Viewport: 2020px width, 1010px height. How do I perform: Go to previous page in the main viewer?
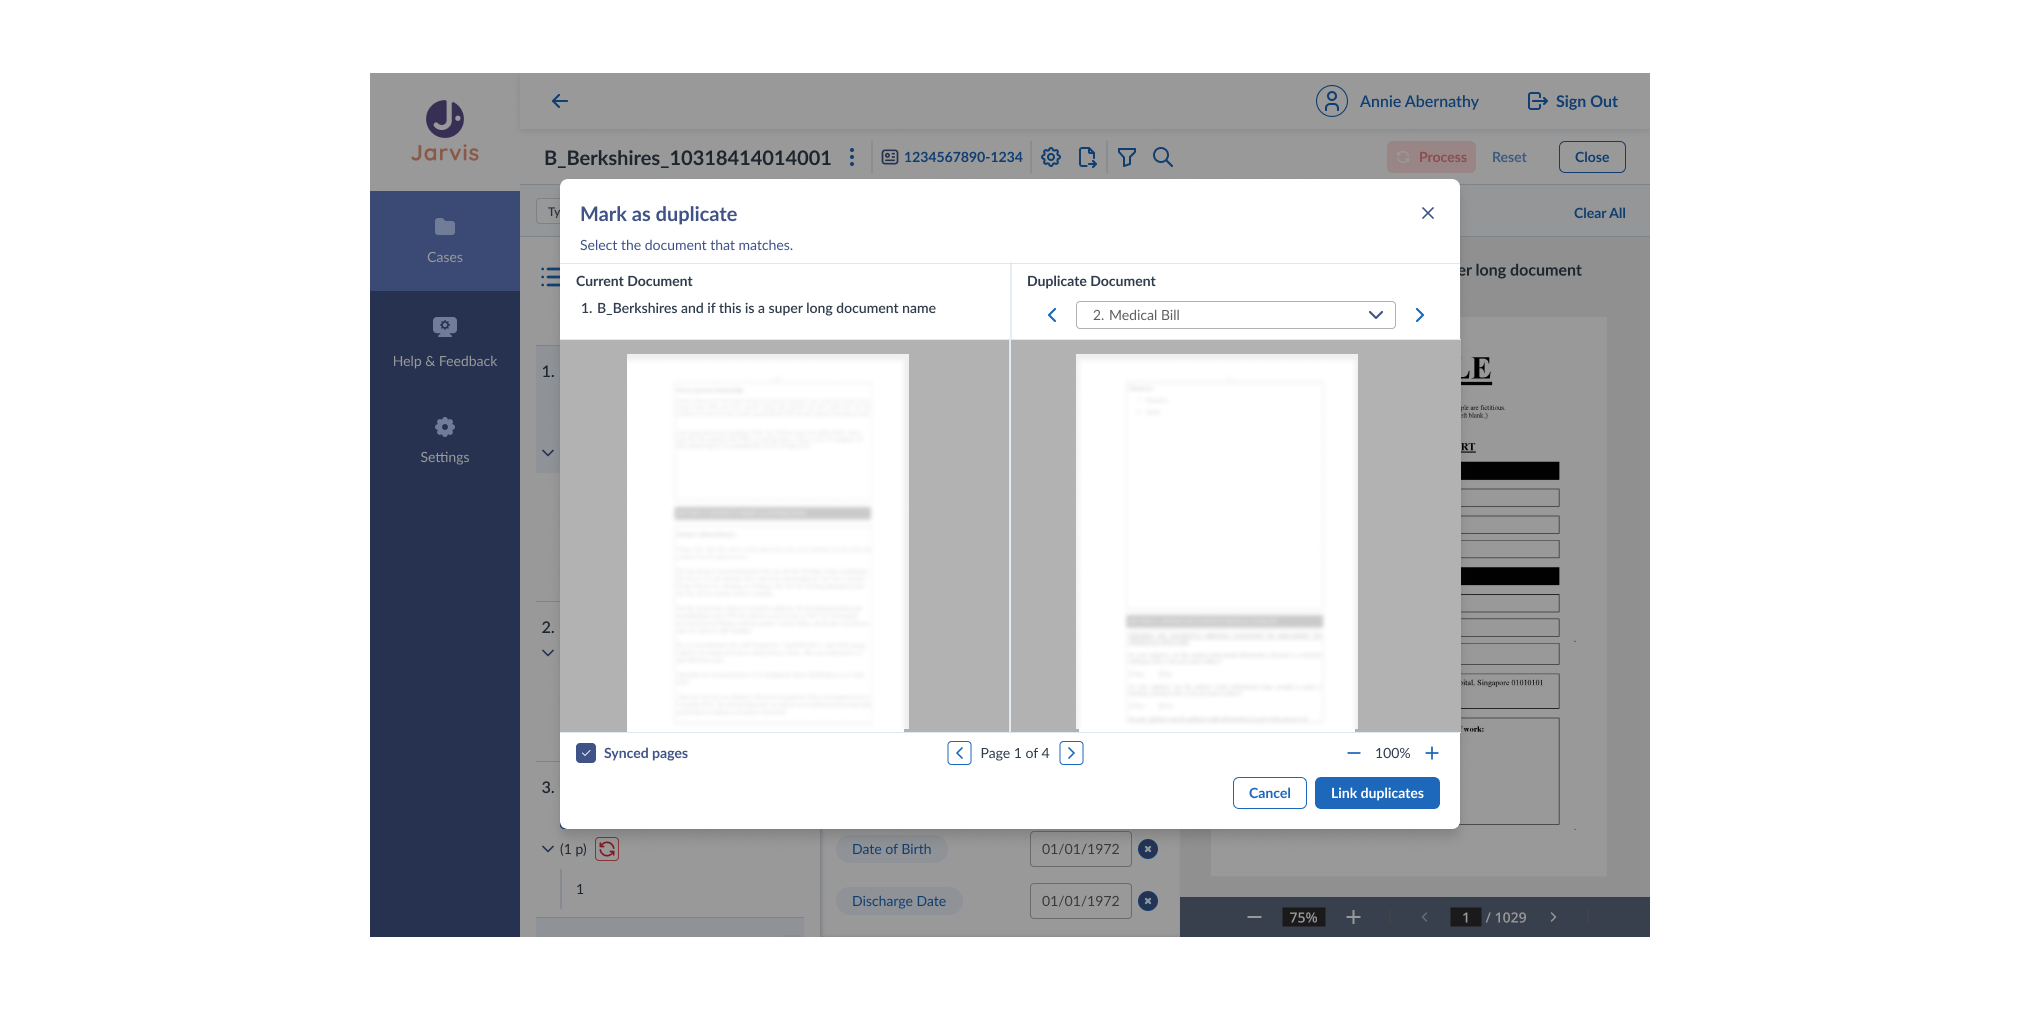[x=1425, y=917]
